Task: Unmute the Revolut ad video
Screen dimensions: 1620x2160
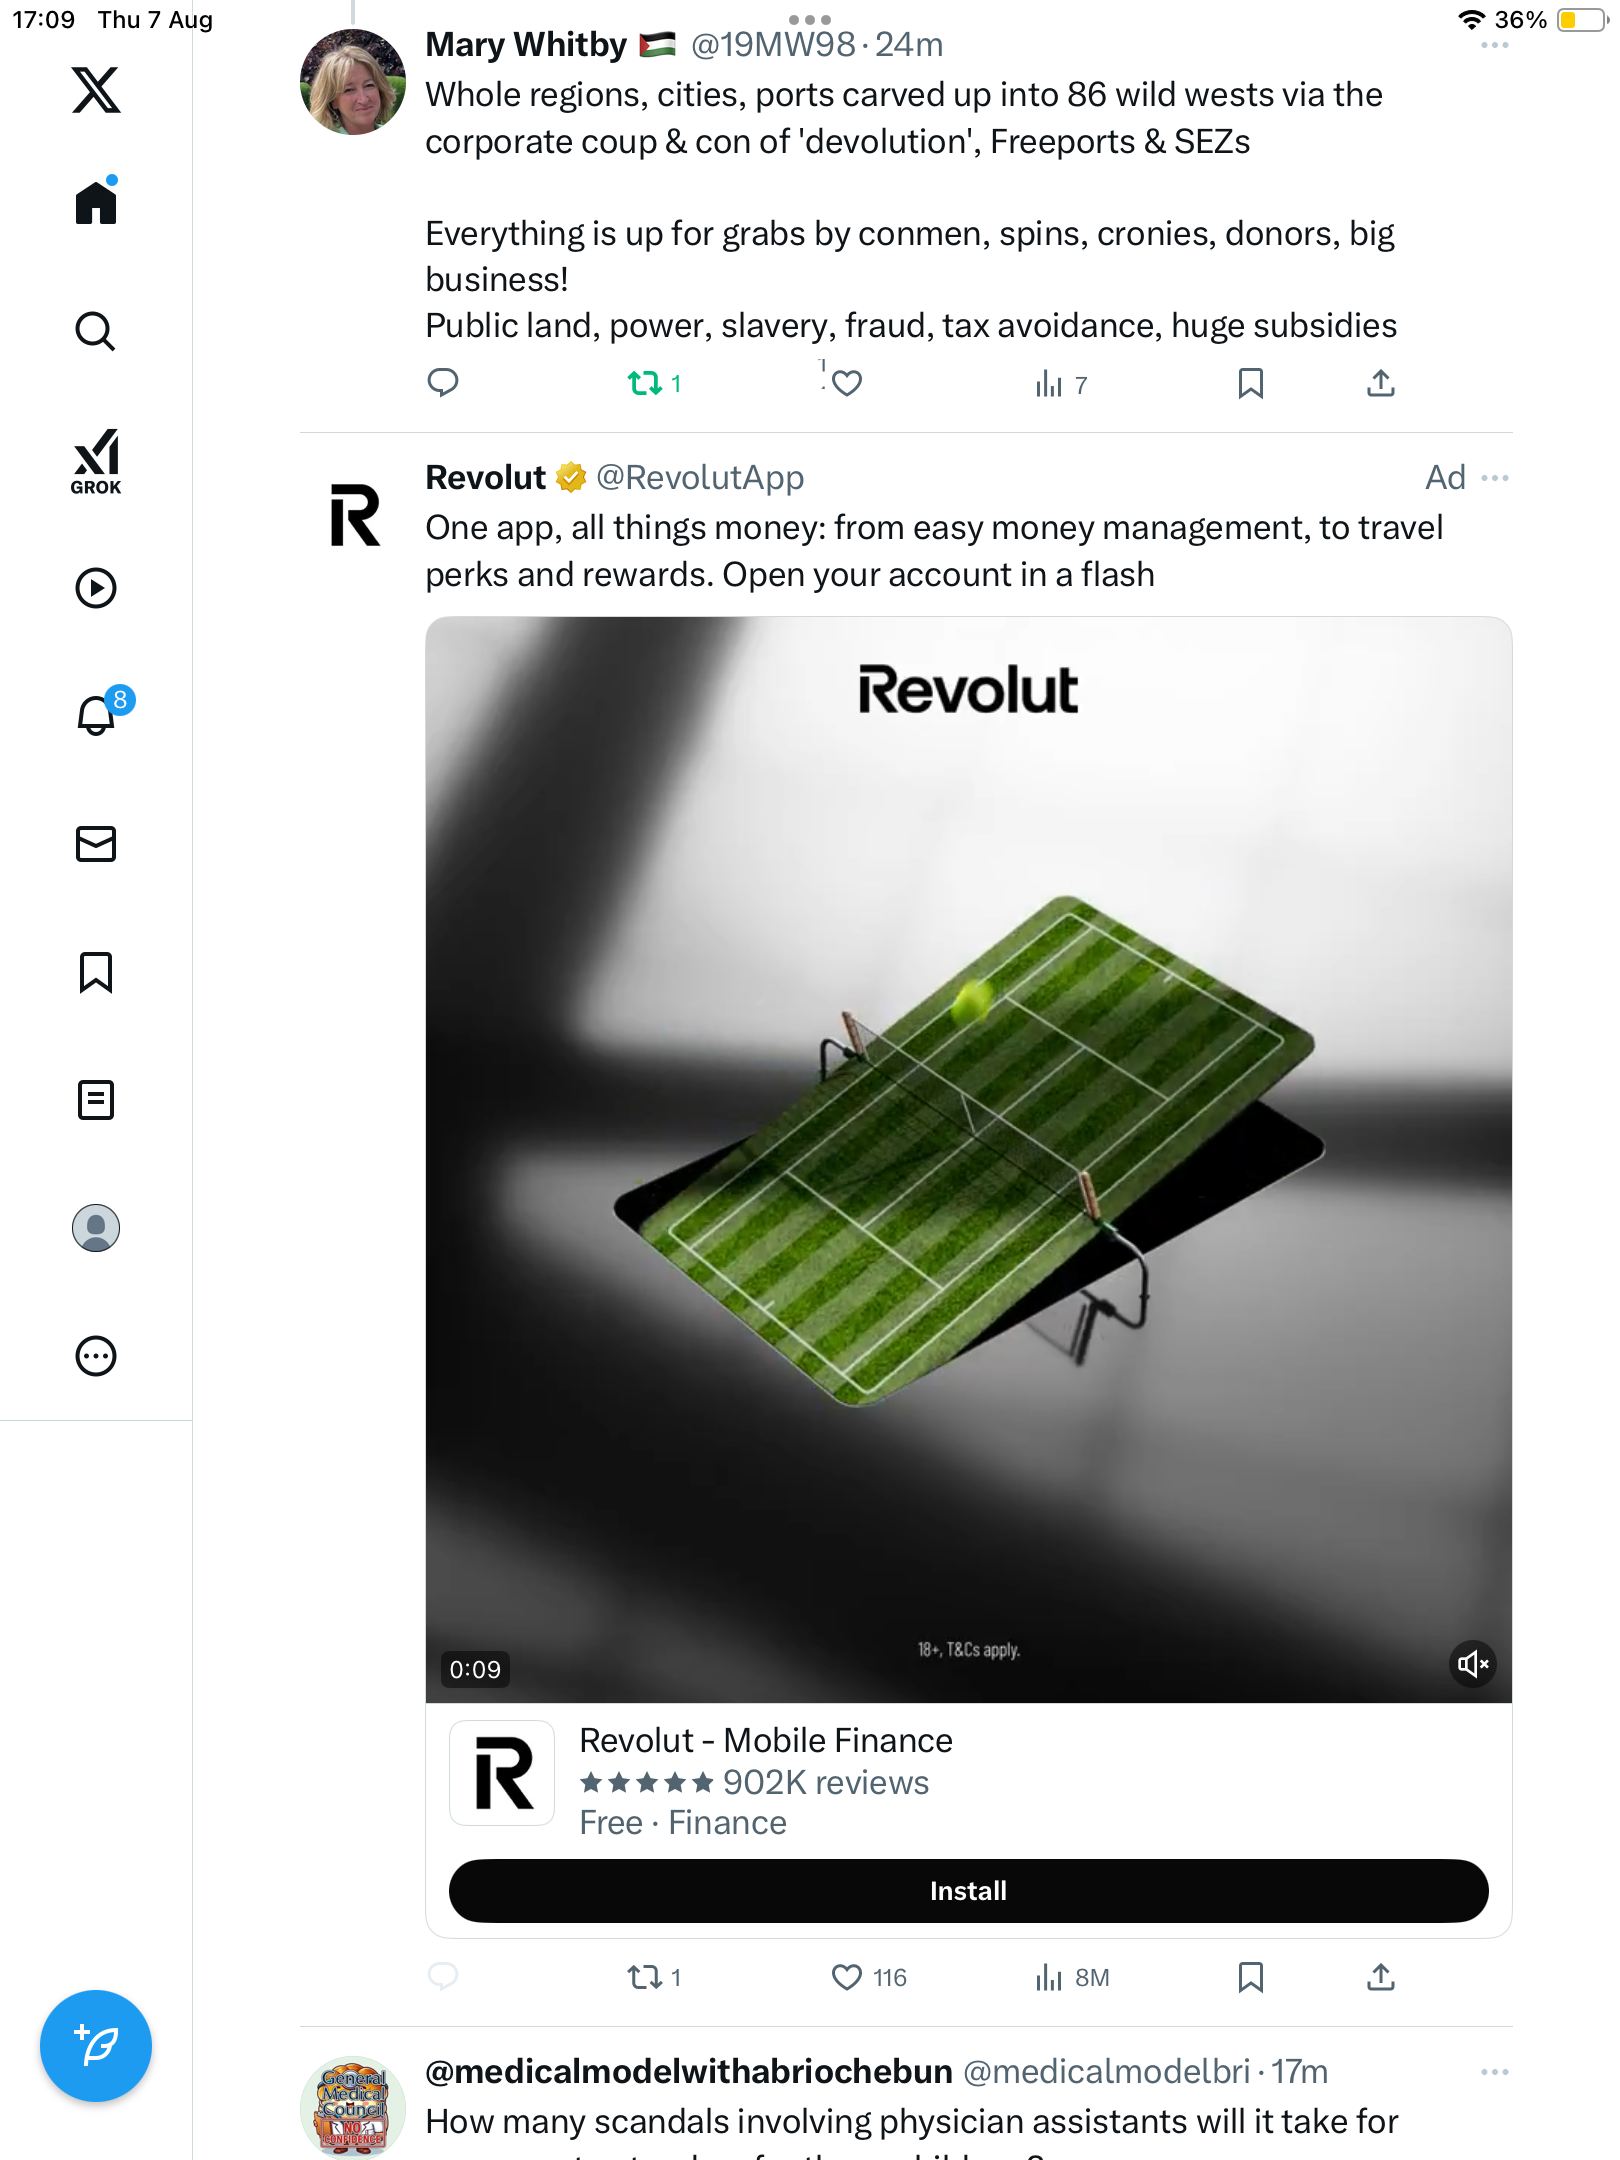Action: point(1473,1665)
